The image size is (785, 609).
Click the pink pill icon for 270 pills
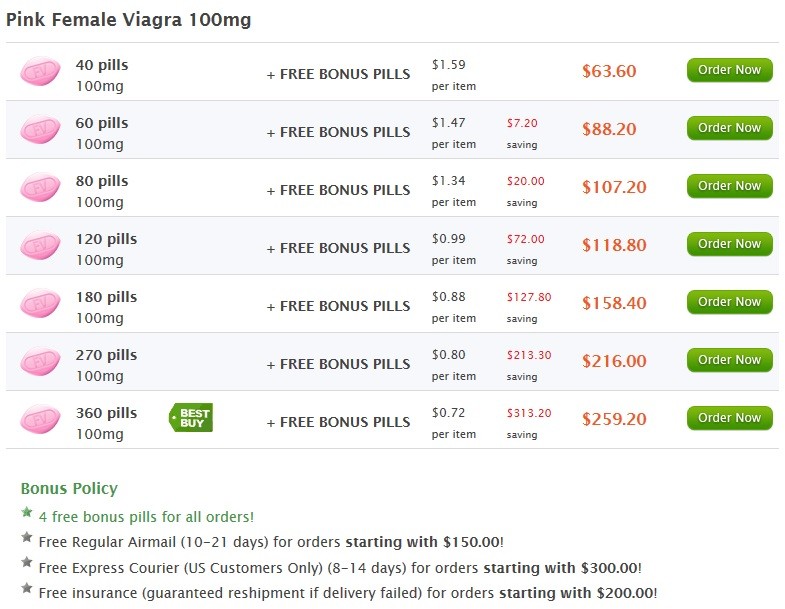pyautogui.click(x=40, y=361)
